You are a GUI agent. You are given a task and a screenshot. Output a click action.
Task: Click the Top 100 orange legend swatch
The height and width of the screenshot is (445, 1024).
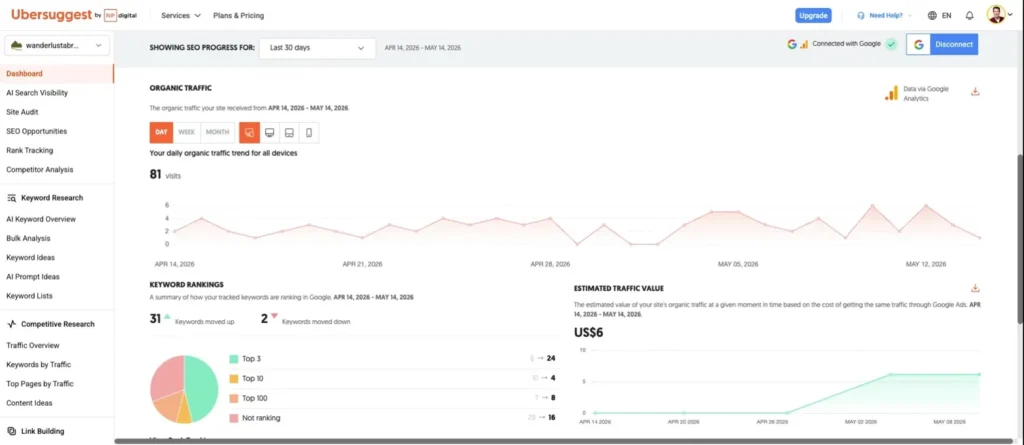[x=234, y=398]
